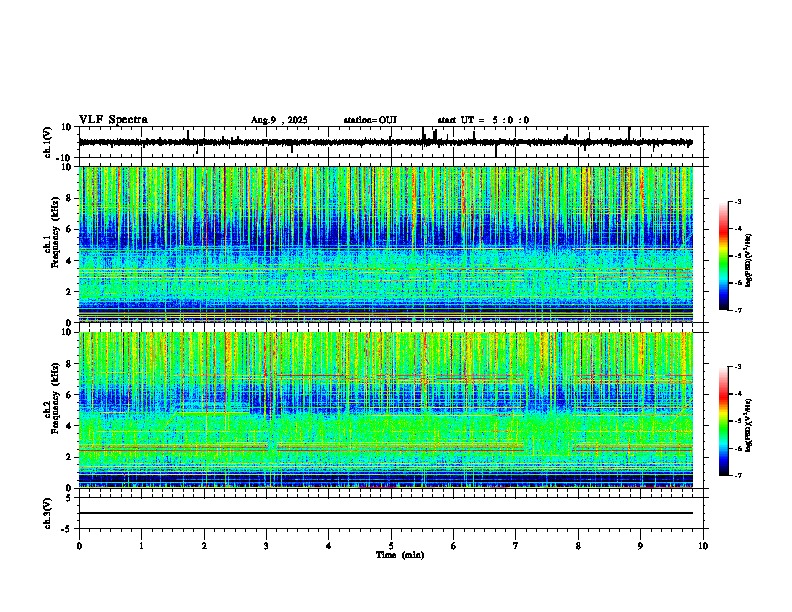Click the "ch.1(V)" waveform axis label
Screen dimensions: 792x612
[48, 142]
